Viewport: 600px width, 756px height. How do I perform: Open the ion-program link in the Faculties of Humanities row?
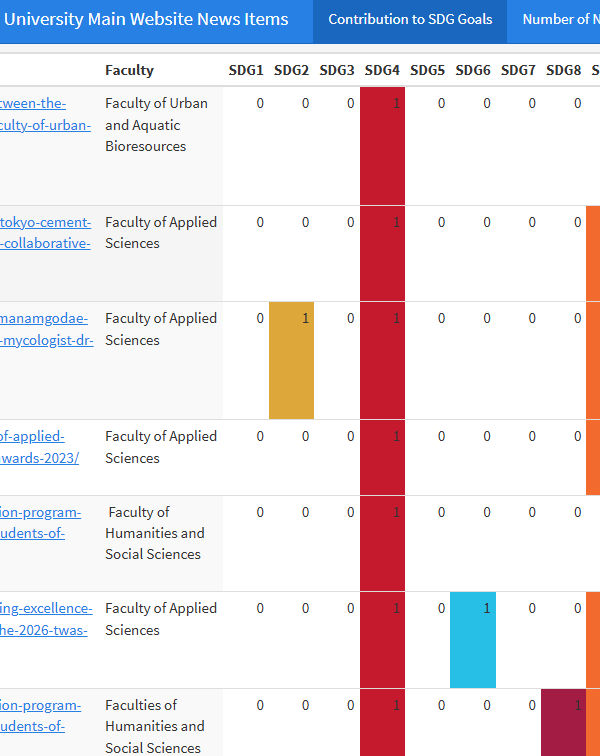[x=40, y=716]
